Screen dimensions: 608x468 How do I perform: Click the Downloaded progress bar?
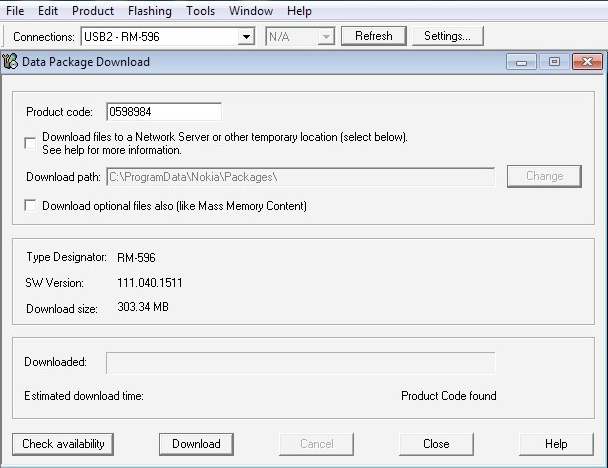301,363
